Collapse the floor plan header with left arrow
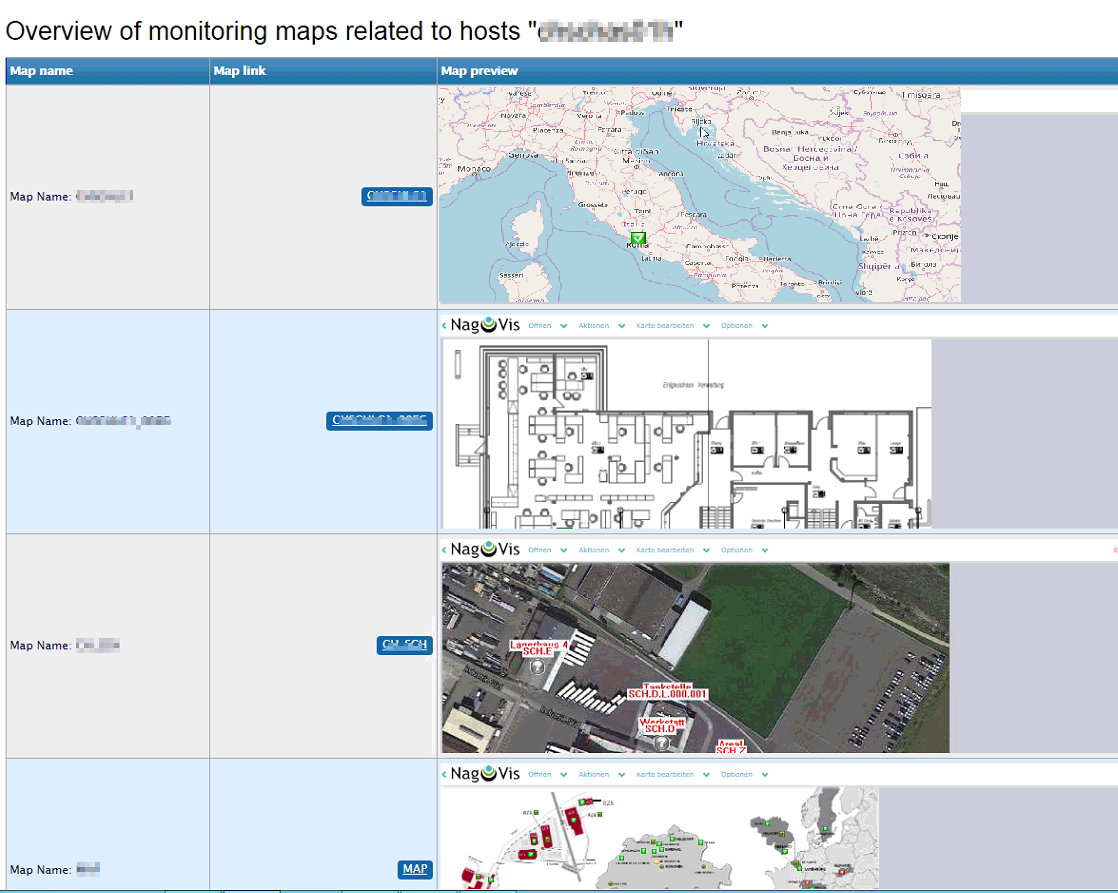 tap(445, 325)
